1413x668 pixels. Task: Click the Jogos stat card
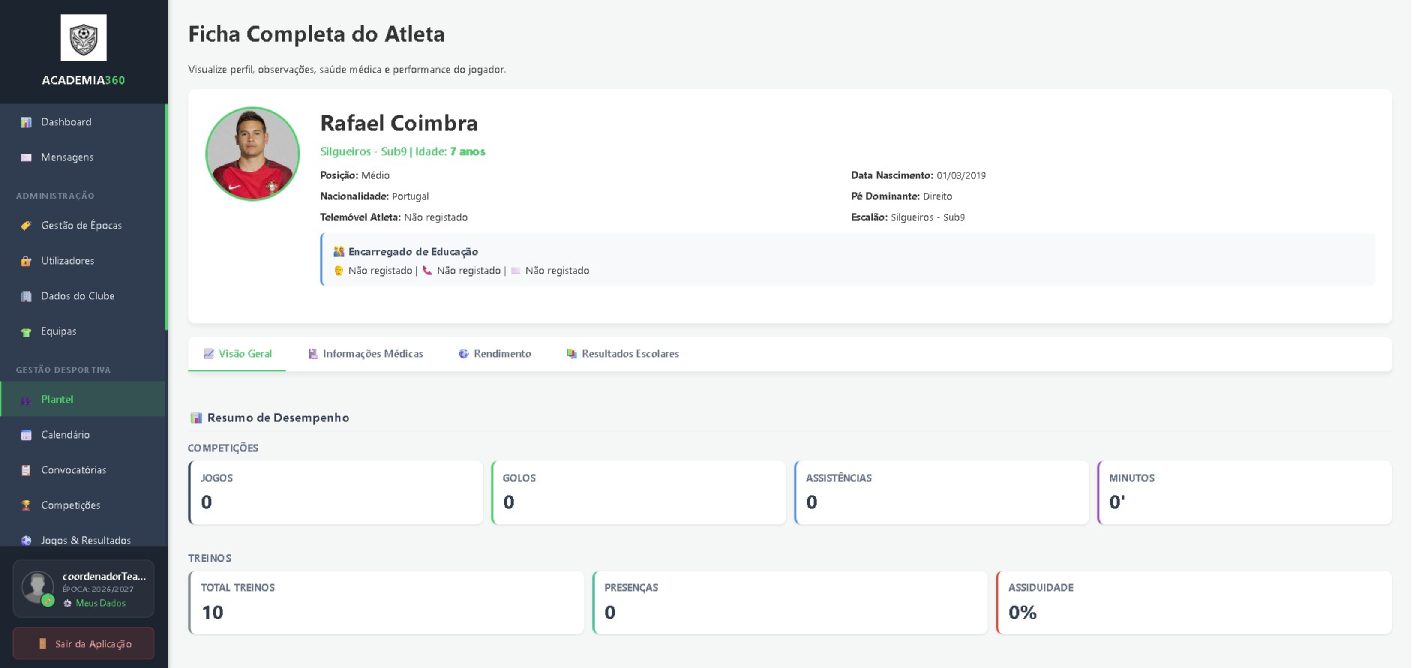click(x=336, y=492)
